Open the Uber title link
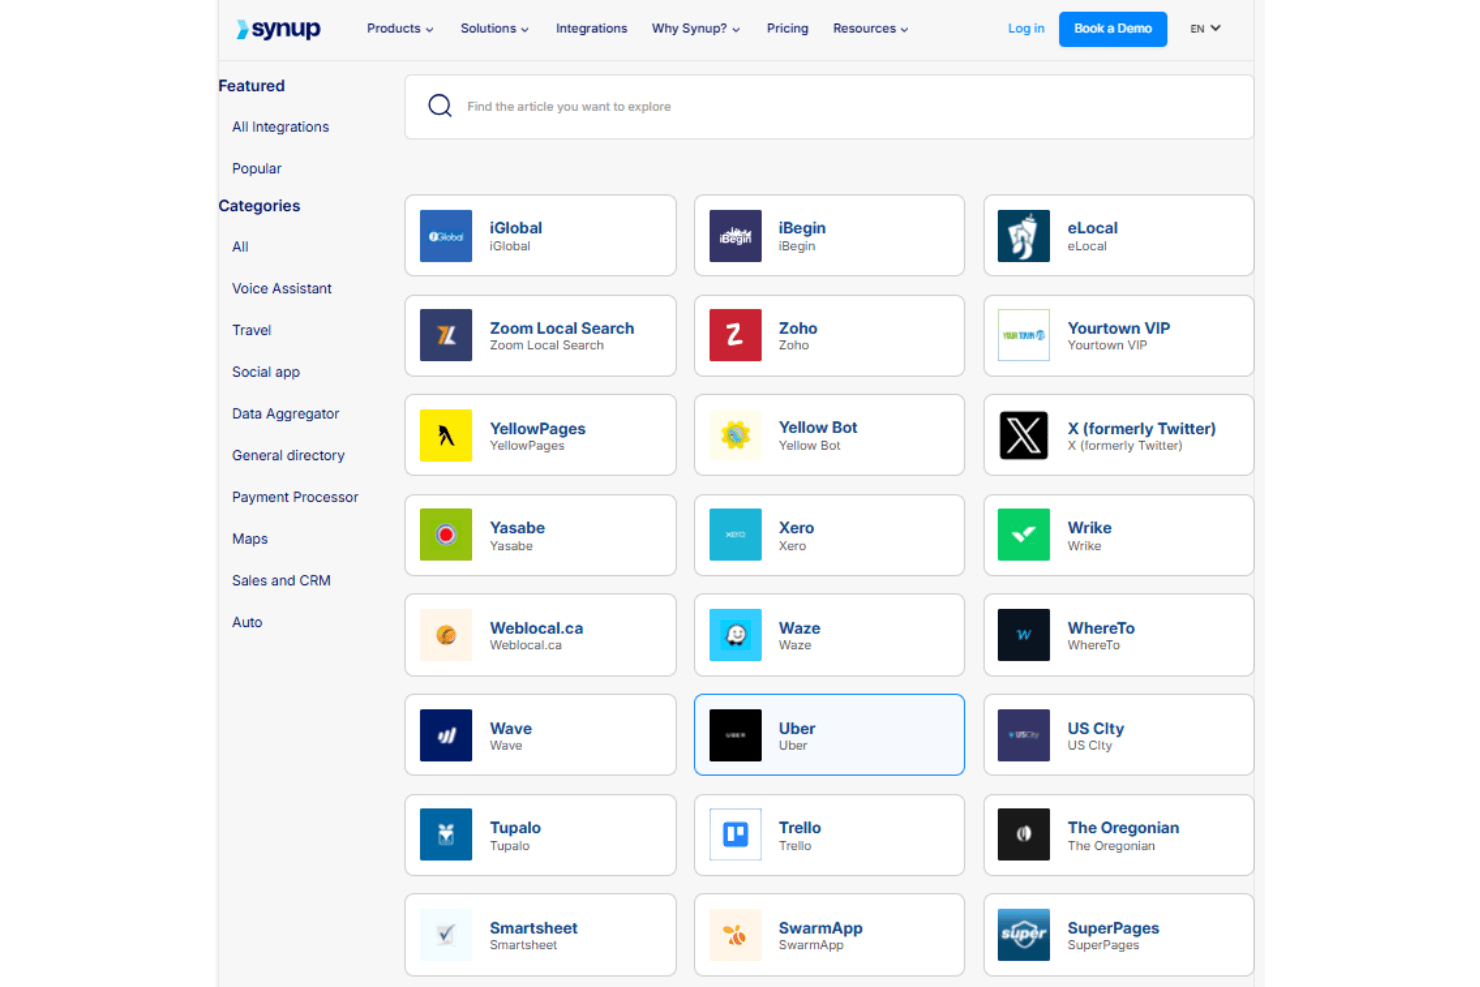 (x=797, y=728)
